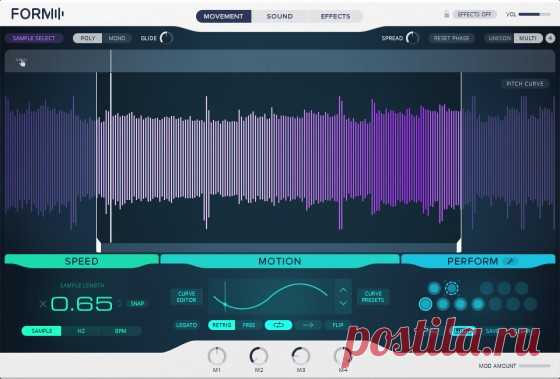Toggle the Effects Off switch
Image resolution: width=560 pixels, height=379 pixels.
click(475, 15)
